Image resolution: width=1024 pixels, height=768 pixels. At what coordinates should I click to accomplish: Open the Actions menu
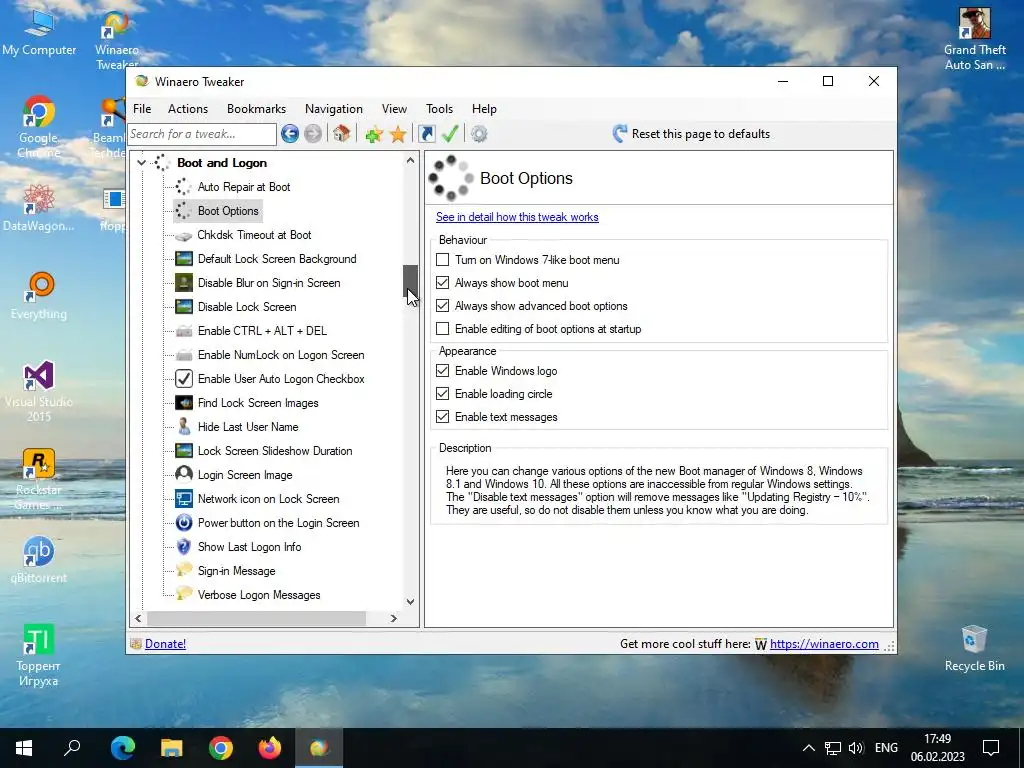tap(188, 109)
